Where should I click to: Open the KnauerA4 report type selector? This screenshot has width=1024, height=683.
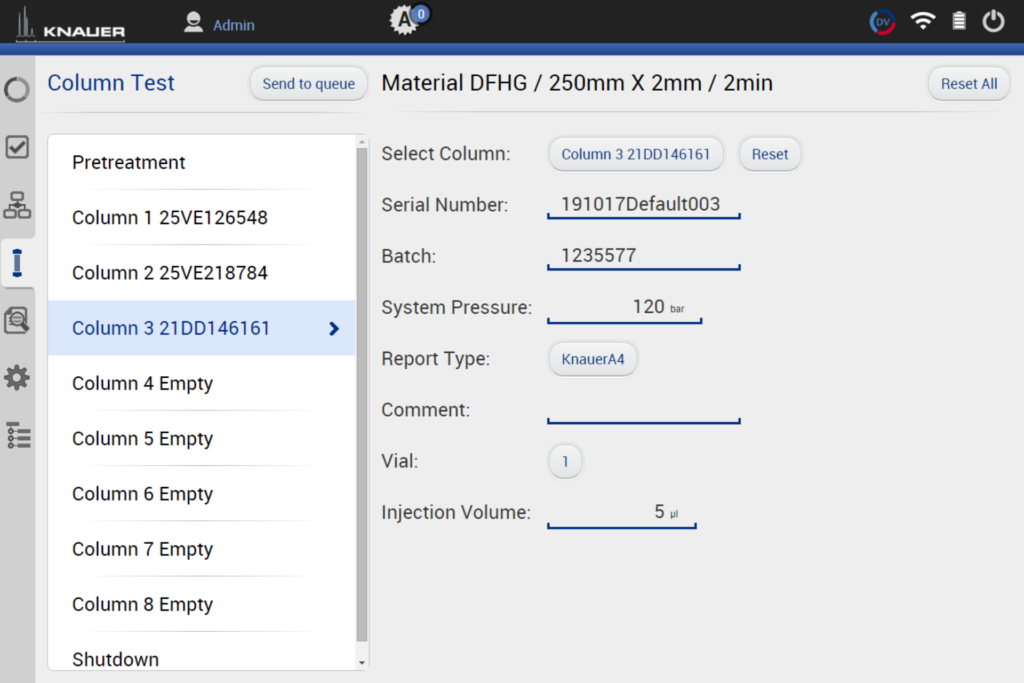tap(592, 359)
